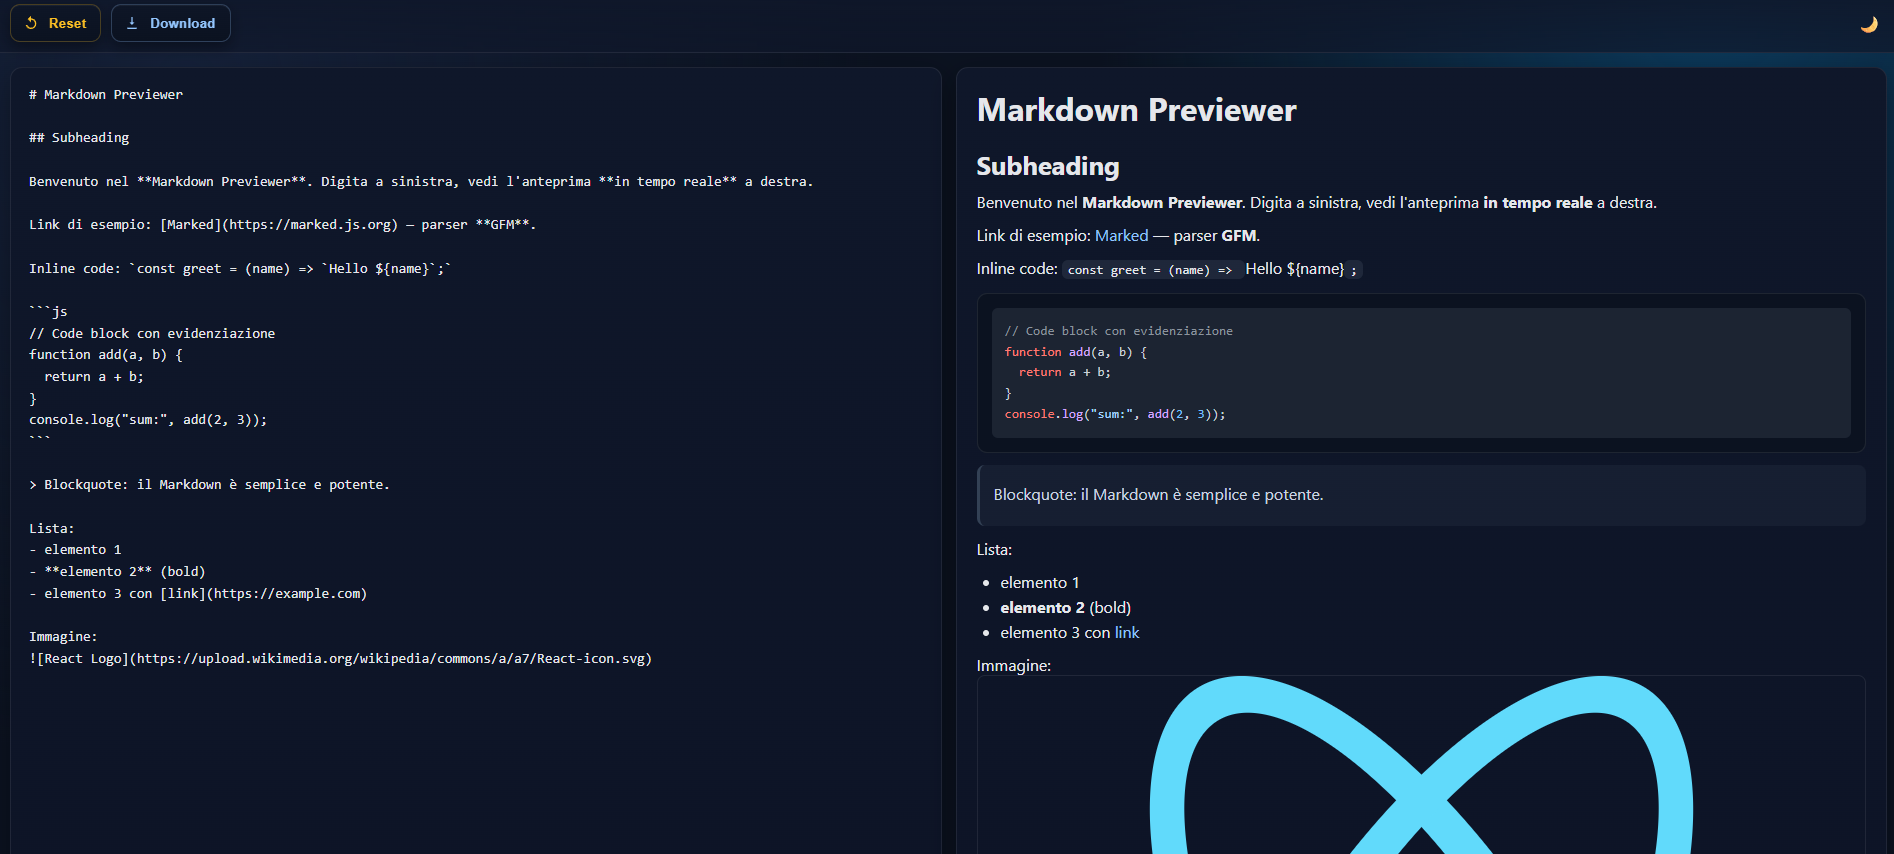Click the 'Markdown Previewer' preview heading
This screenshot has height=854, width=1894.
click(x=1136, y=110)
